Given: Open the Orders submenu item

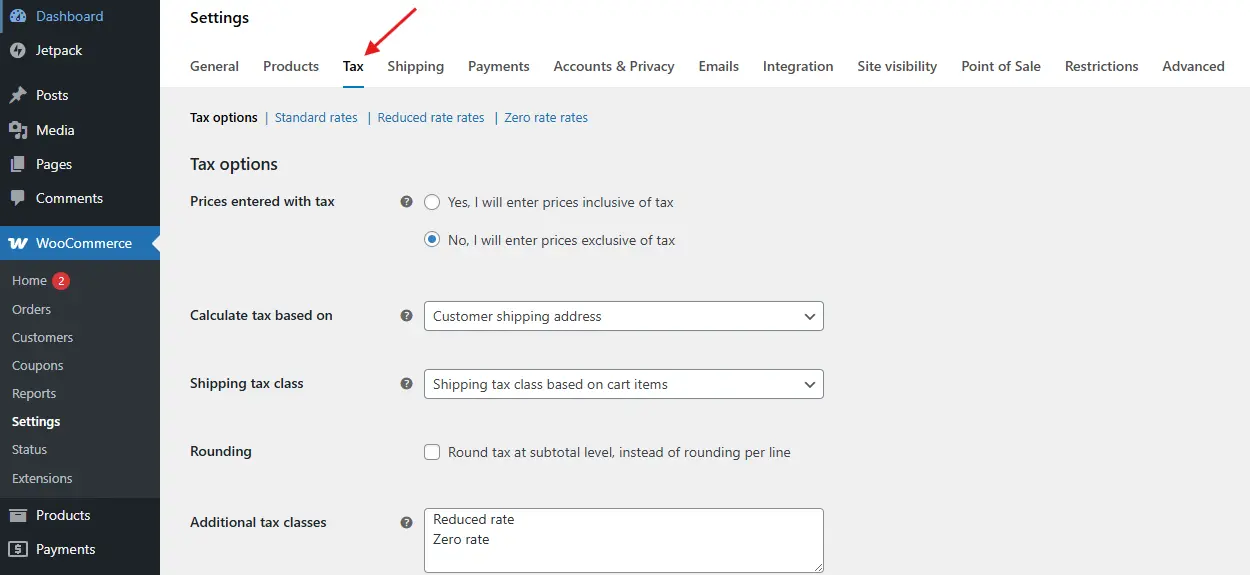Looking at the screenshot, I should [x=31, y=309].
